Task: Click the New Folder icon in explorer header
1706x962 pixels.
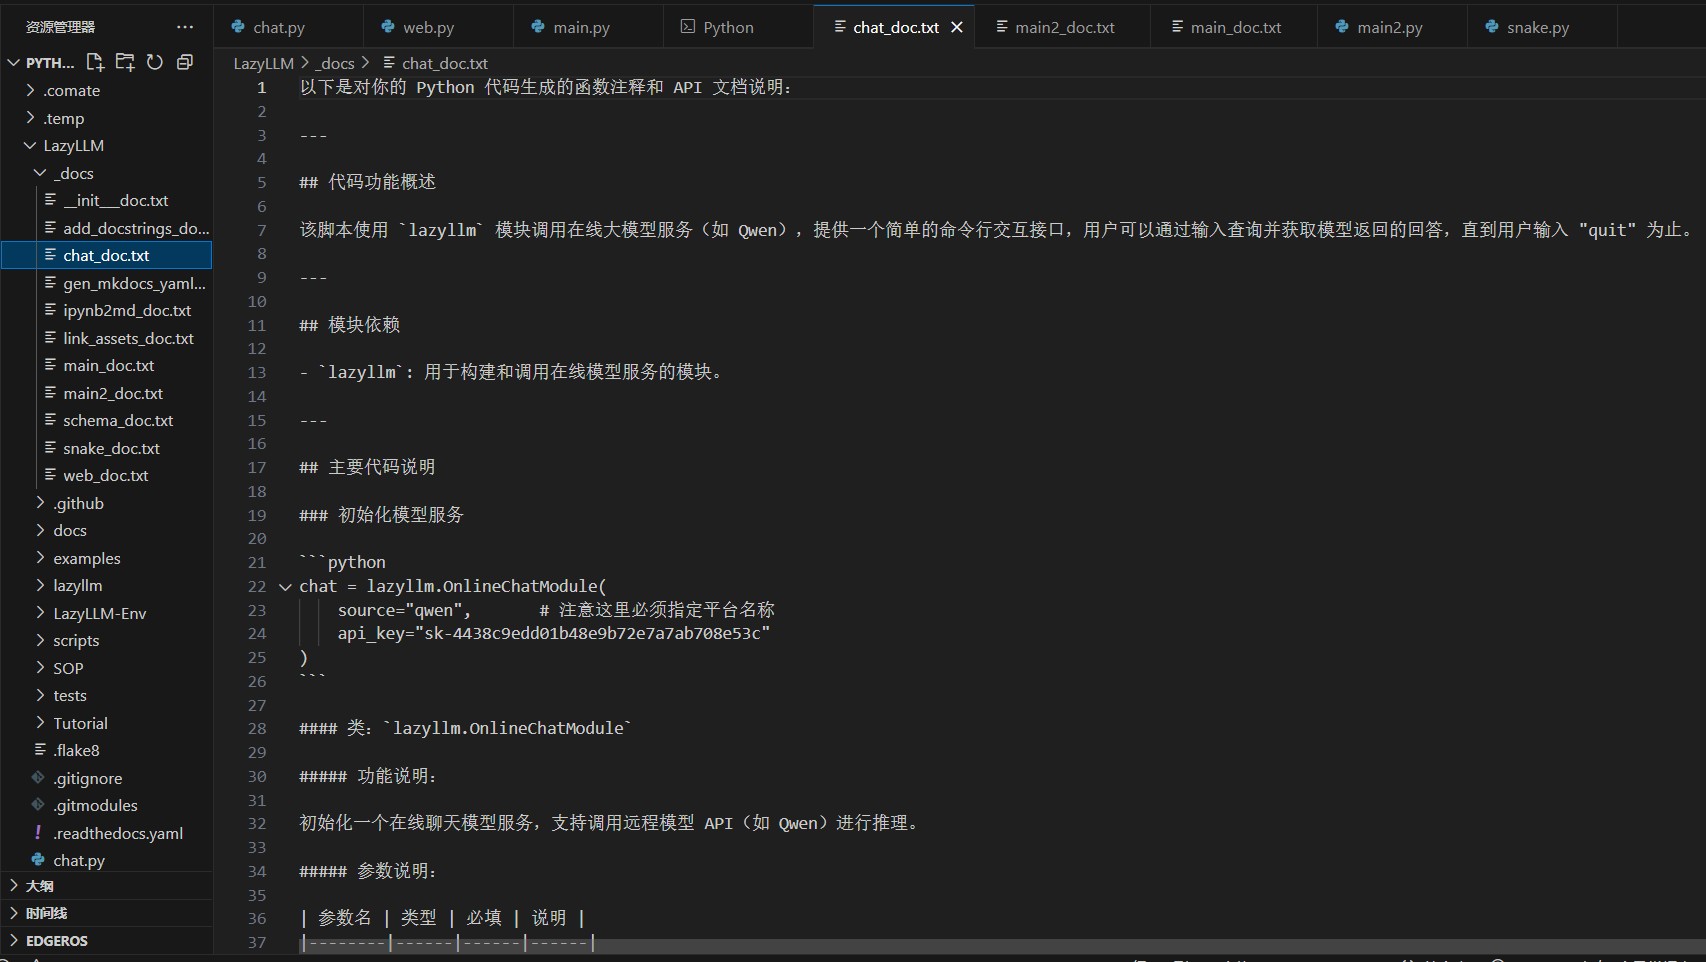Action: (125, 62)
